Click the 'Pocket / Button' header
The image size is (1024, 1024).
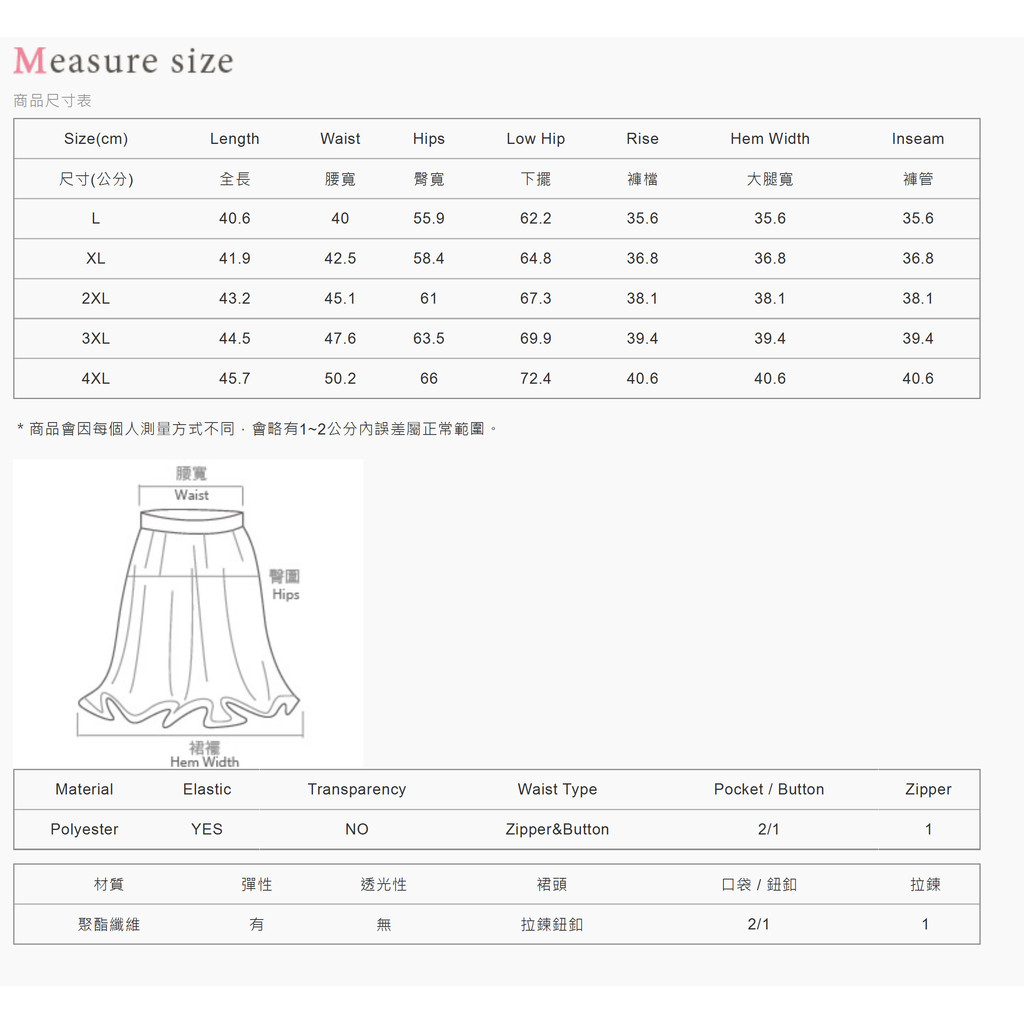(768, 789)
